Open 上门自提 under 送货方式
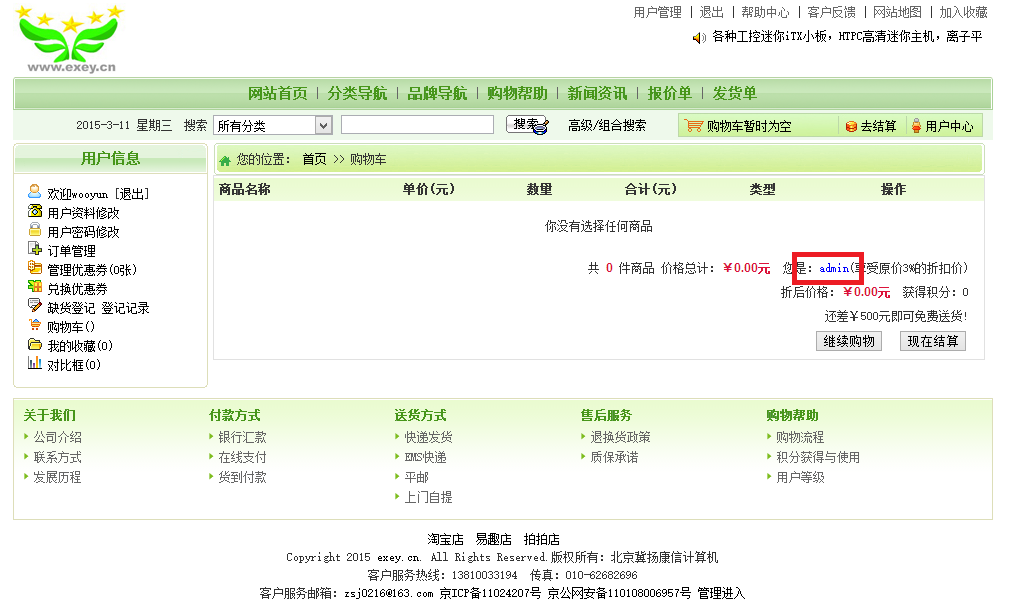Viewport: 1023px width, 607px height. click(428, 497)
